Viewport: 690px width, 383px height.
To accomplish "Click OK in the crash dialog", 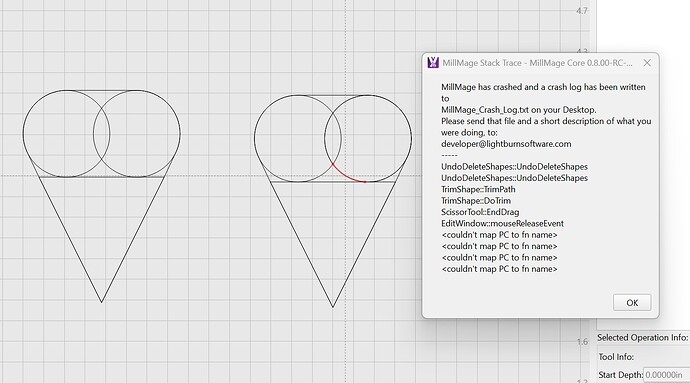I will 632,302.
